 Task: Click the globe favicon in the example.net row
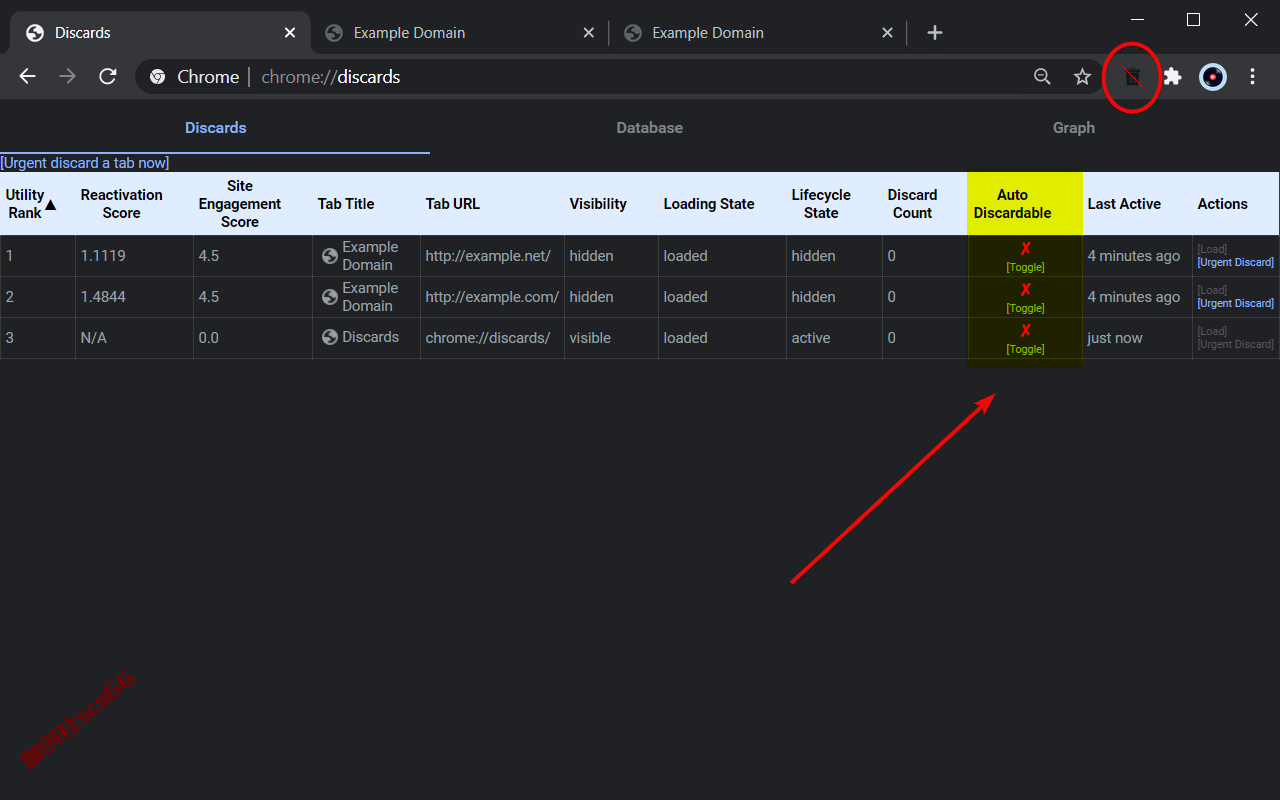pyautogui.click(x=330, y=256)
